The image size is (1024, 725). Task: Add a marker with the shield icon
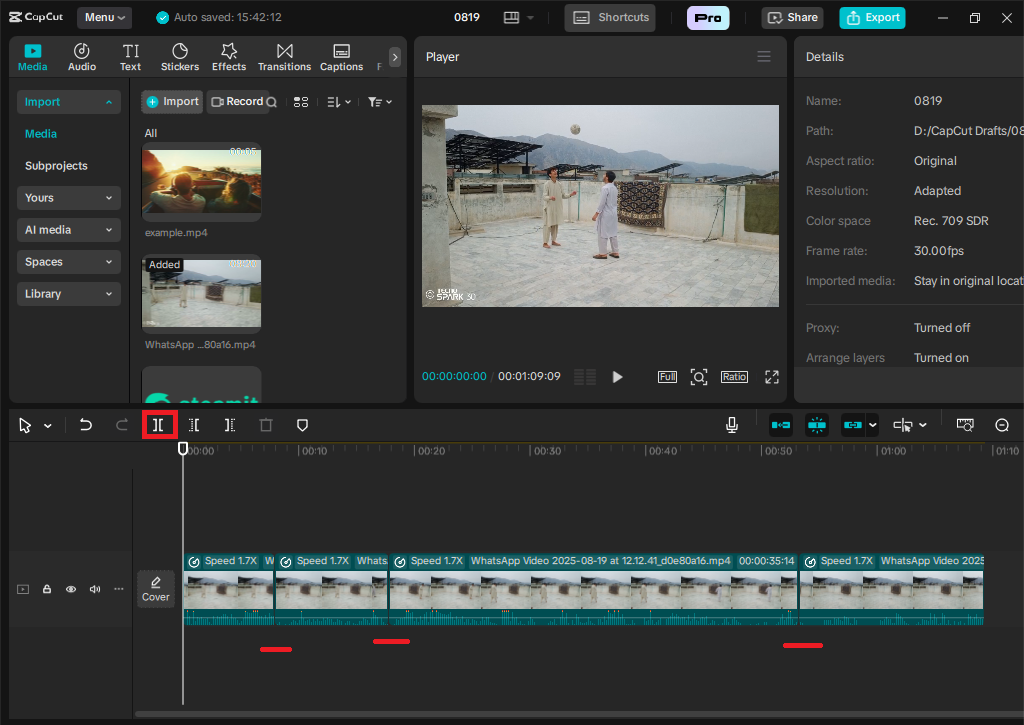coord(302,425)
